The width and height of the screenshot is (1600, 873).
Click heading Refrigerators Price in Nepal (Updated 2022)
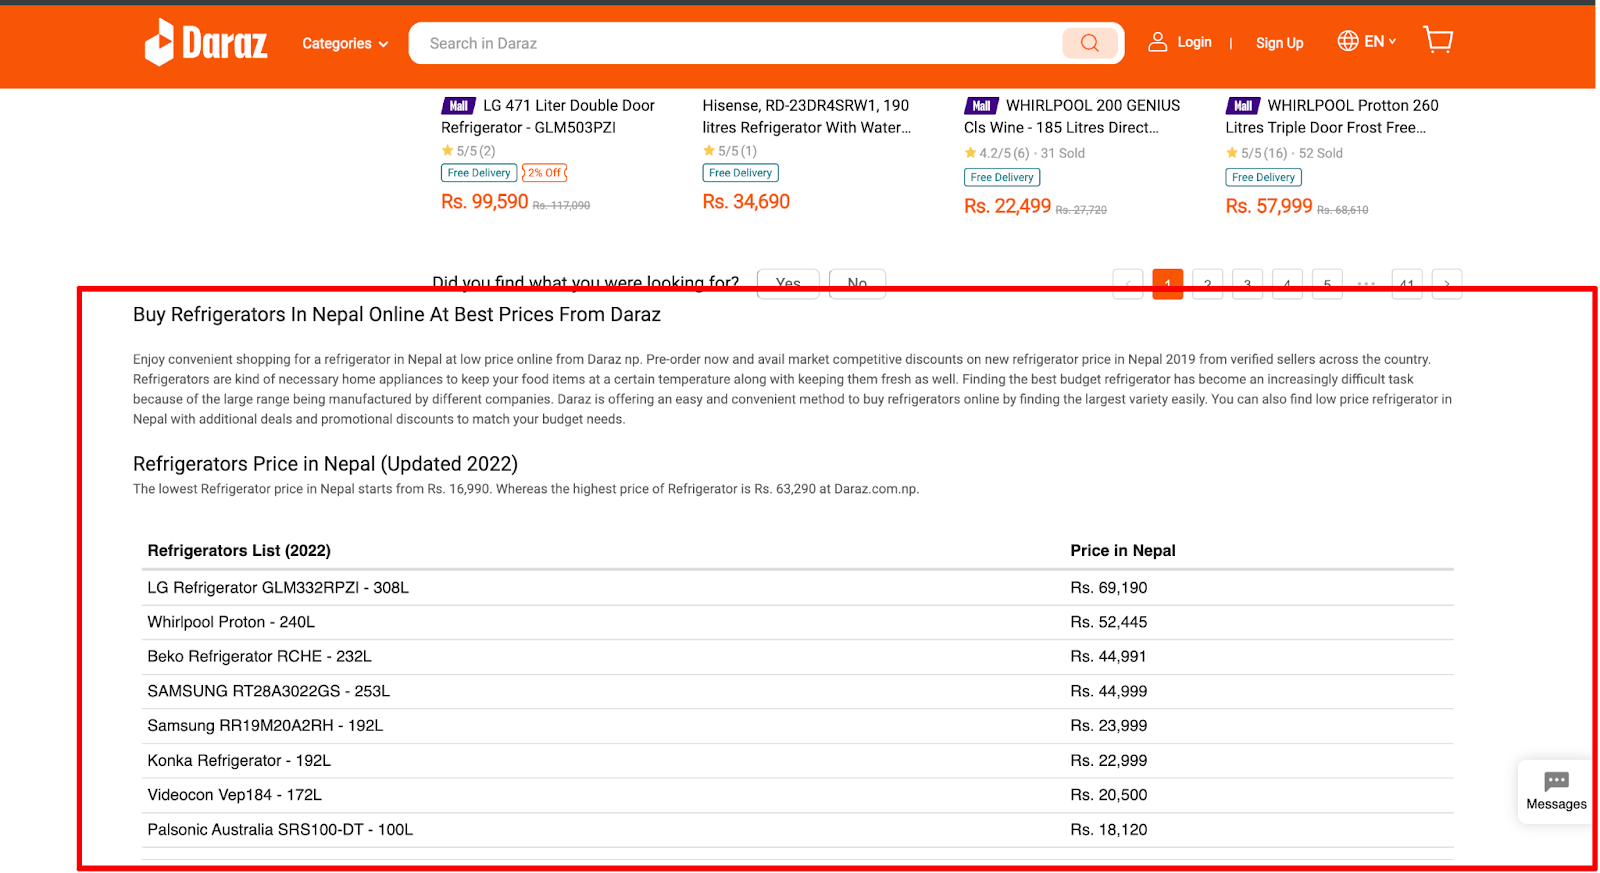pos(325,464)
